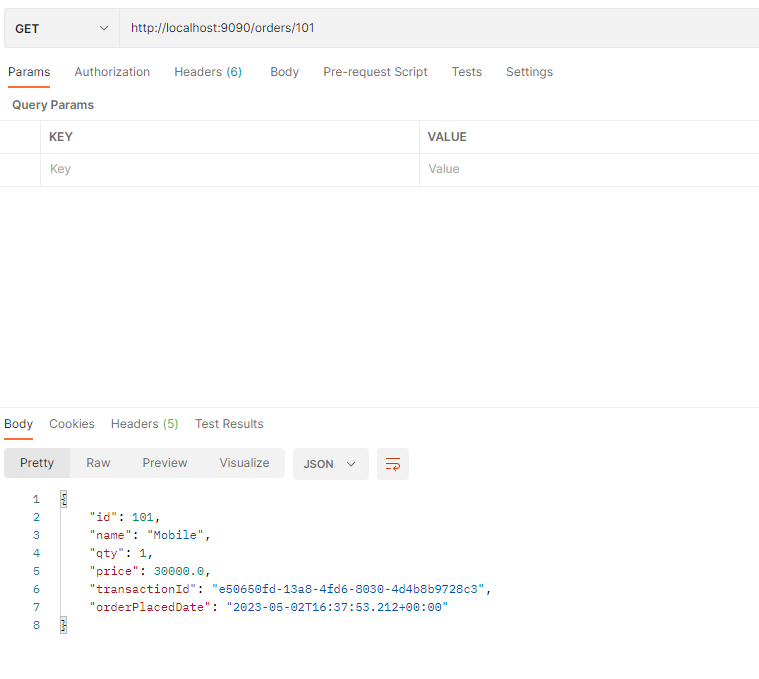The height and width of the screenshot is (679, 759).
Task: Click the request URL field
Action: pyautogui.click(x=440, y=28)
